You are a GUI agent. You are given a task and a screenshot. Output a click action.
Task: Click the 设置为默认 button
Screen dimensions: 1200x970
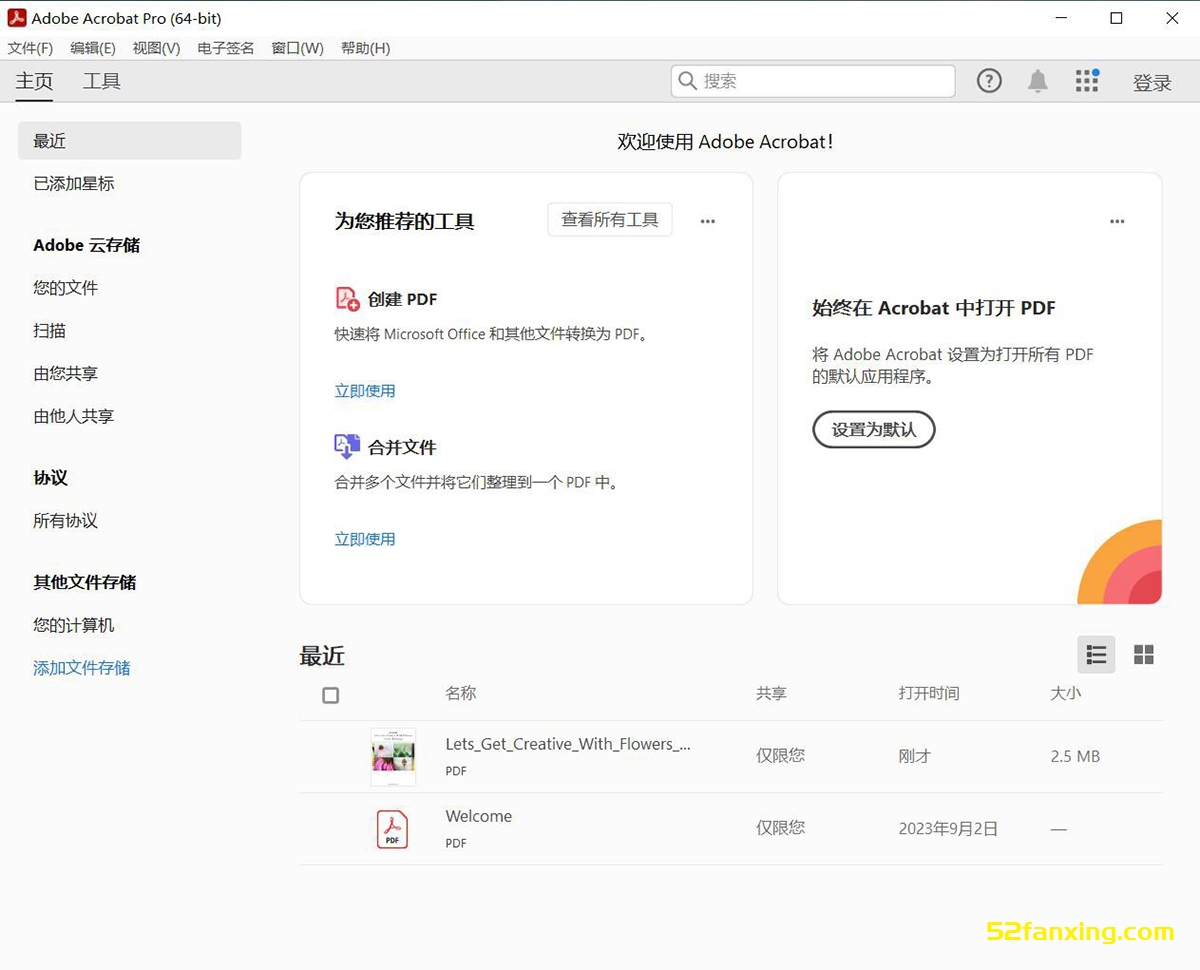(x=874, y=429)
